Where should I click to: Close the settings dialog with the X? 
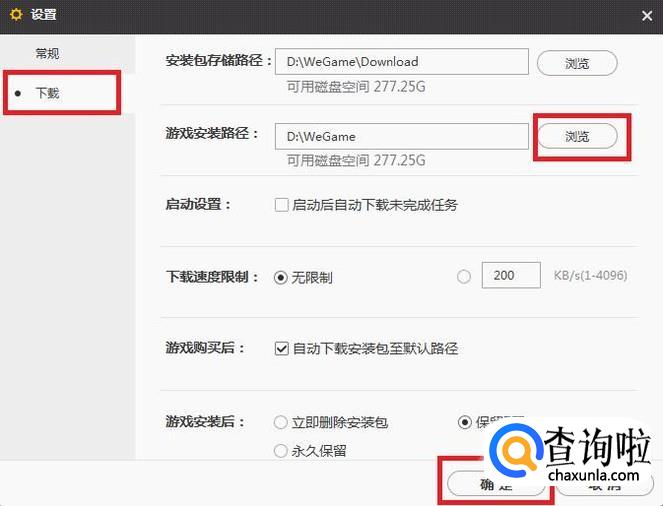[647, 16]
